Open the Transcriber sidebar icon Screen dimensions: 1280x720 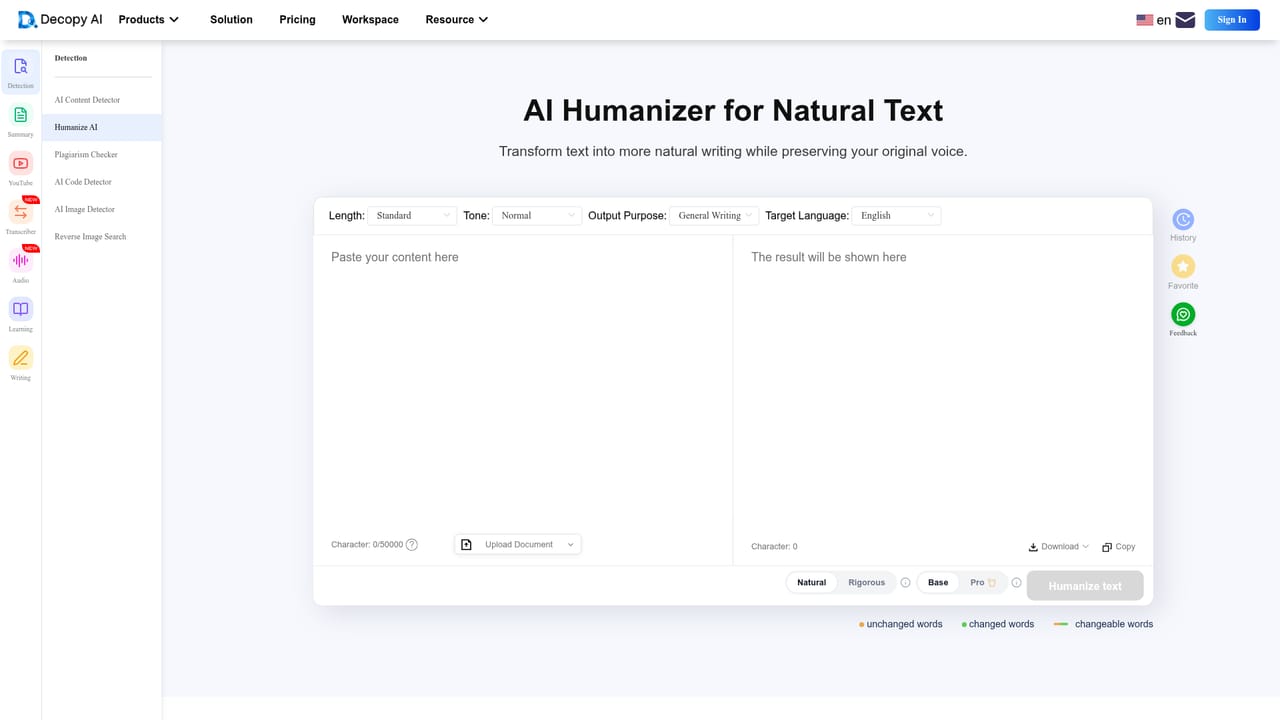click(x=21, y=212)
